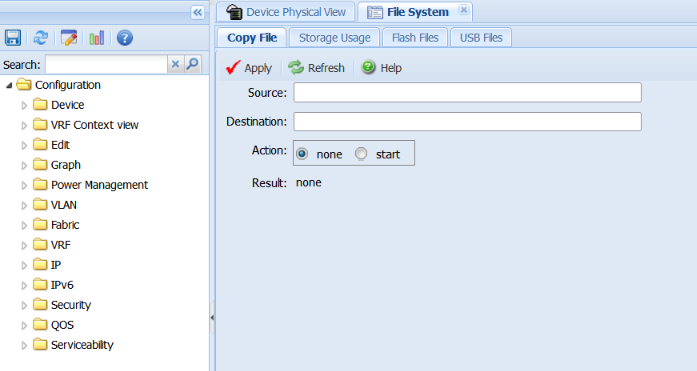The width and height of the screenshot is (697, 371).
Task: Select Power Management in the tree
Action: click(x=100, y=185)
